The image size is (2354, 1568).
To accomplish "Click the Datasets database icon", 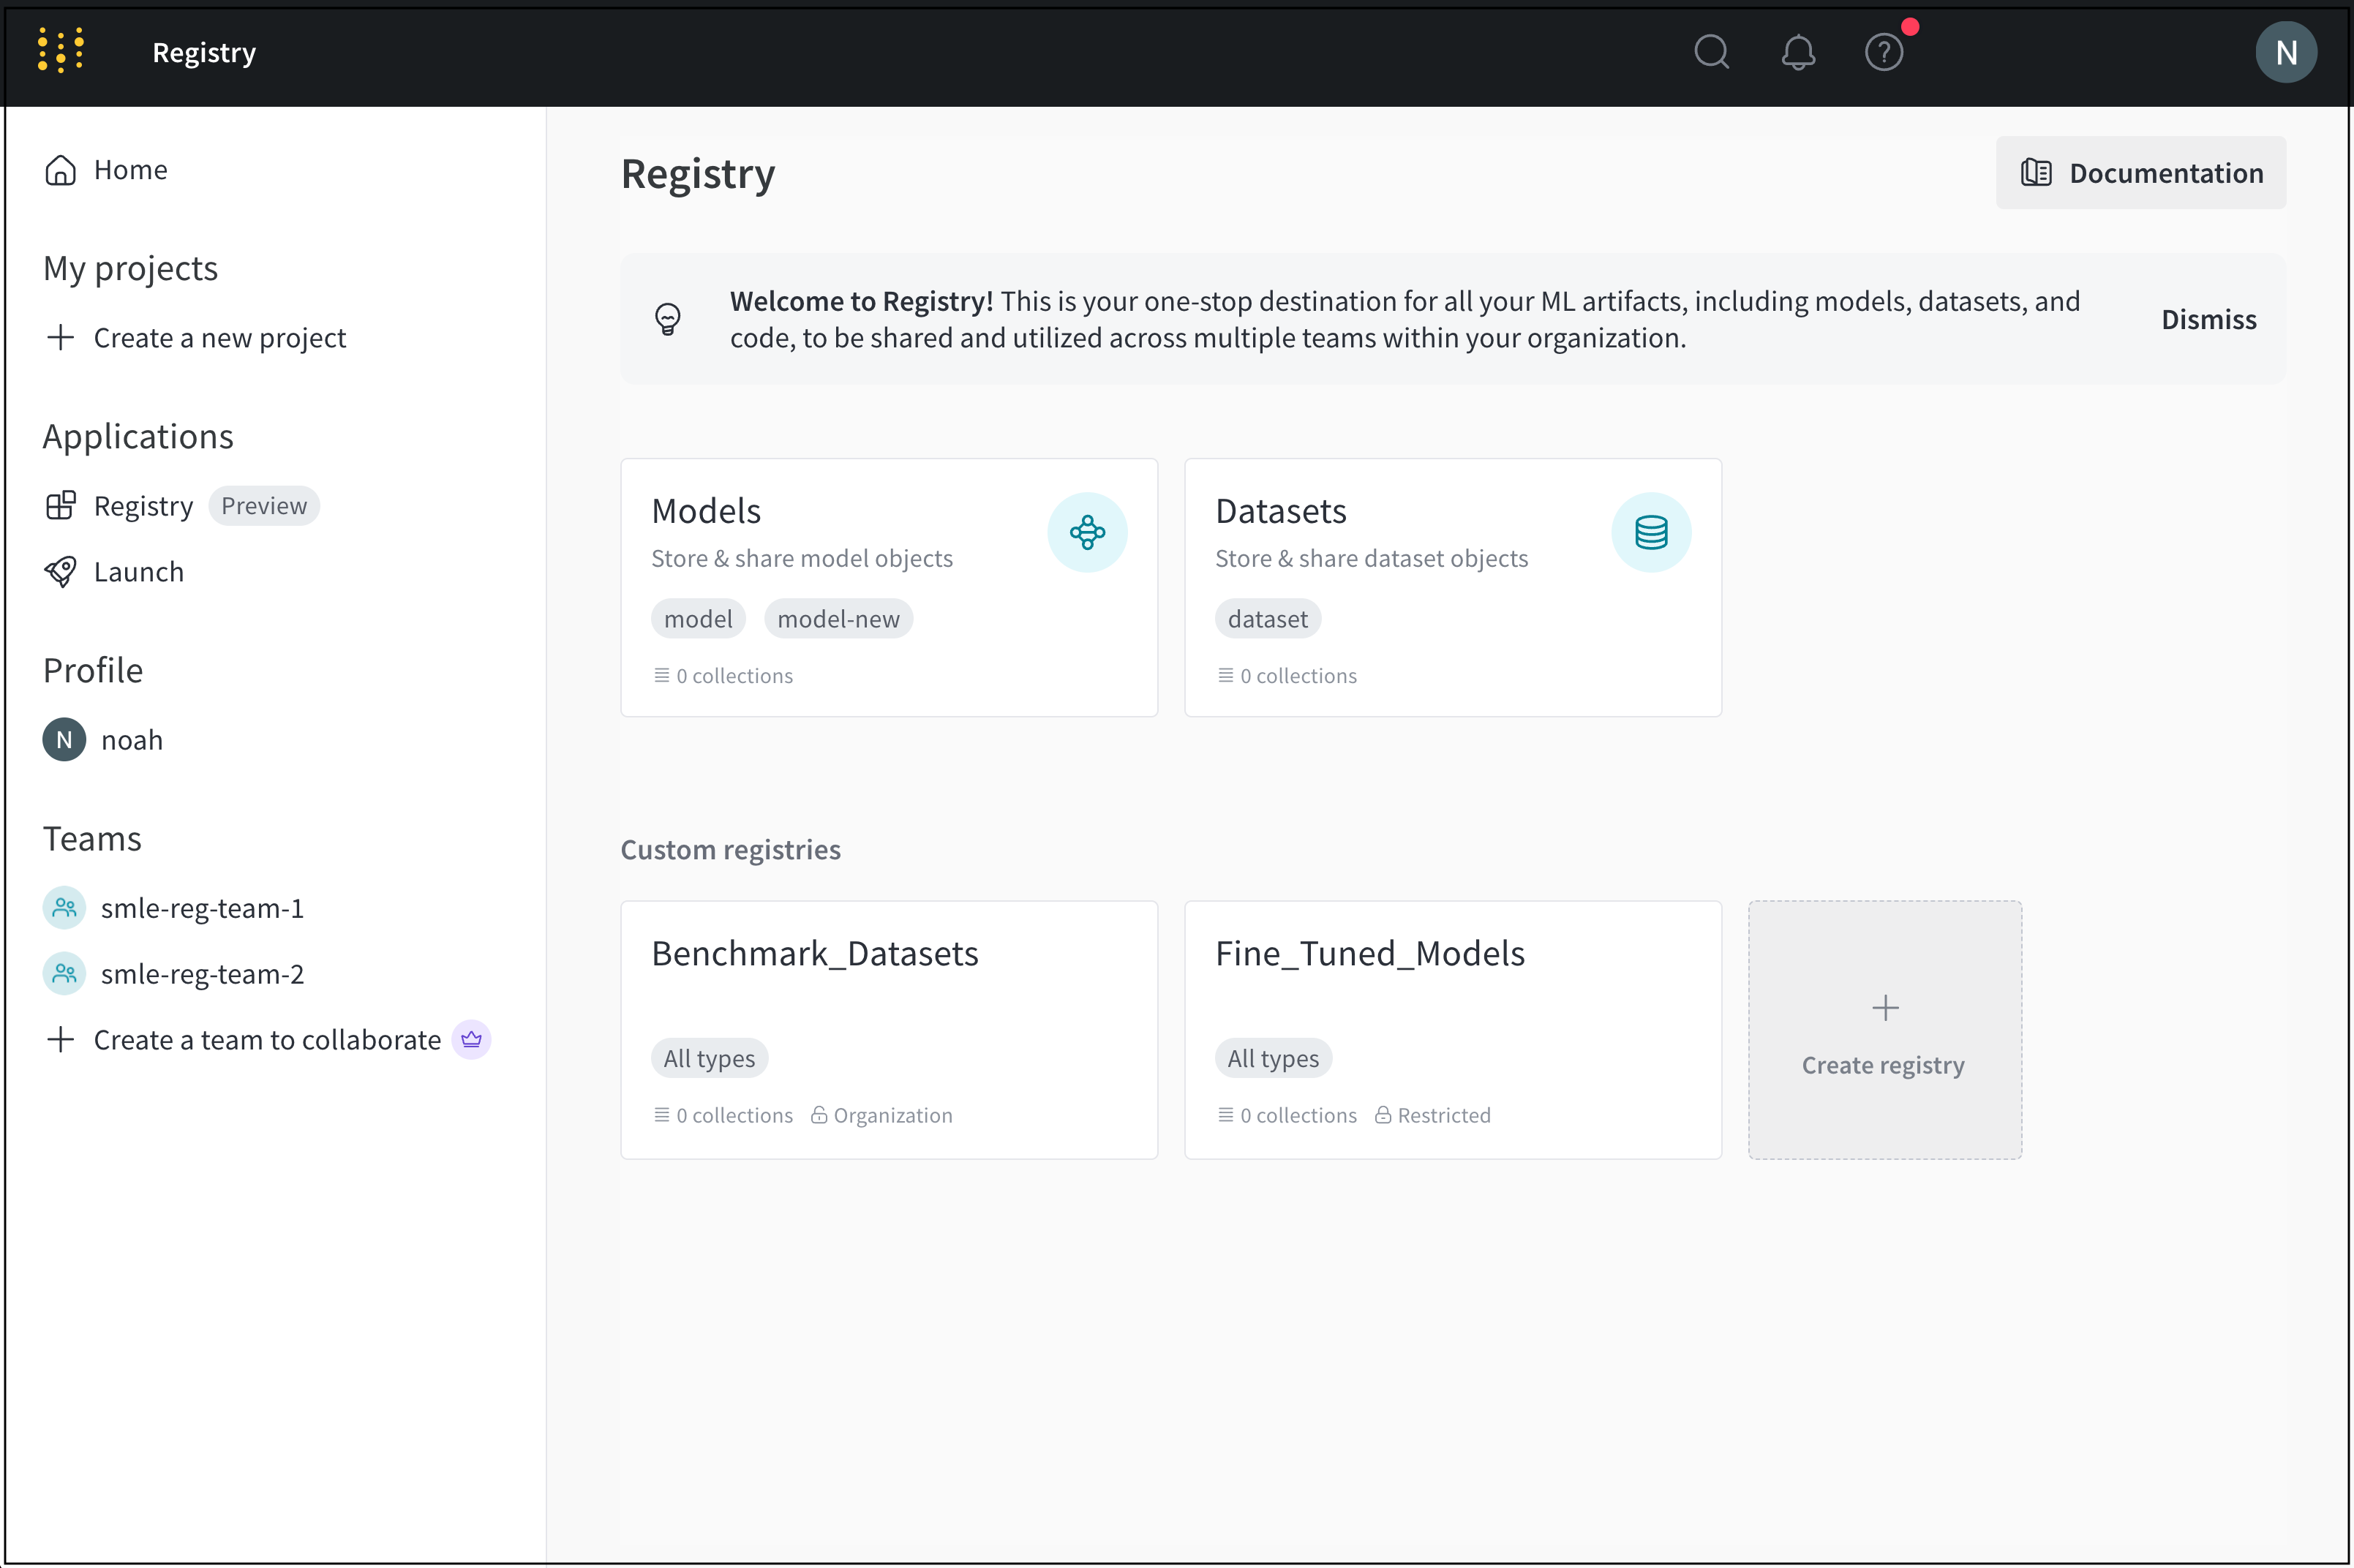I will [x=1650, y=532].
